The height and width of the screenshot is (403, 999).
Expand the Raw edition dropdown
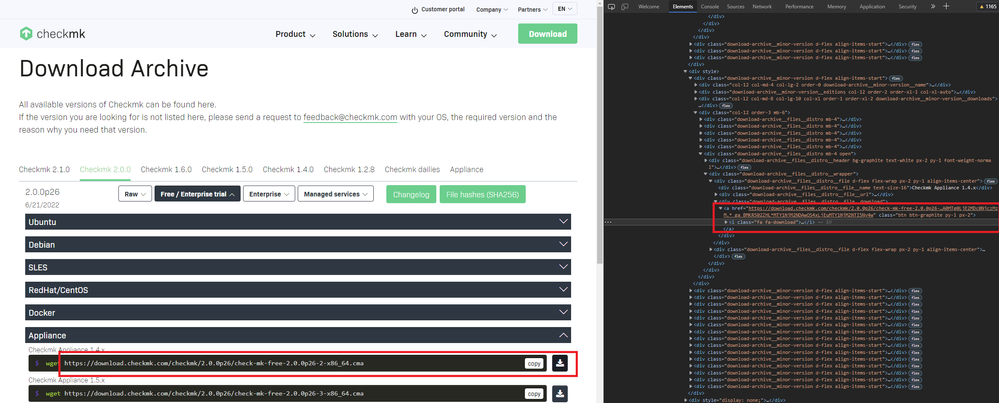(x=134, y=194)
